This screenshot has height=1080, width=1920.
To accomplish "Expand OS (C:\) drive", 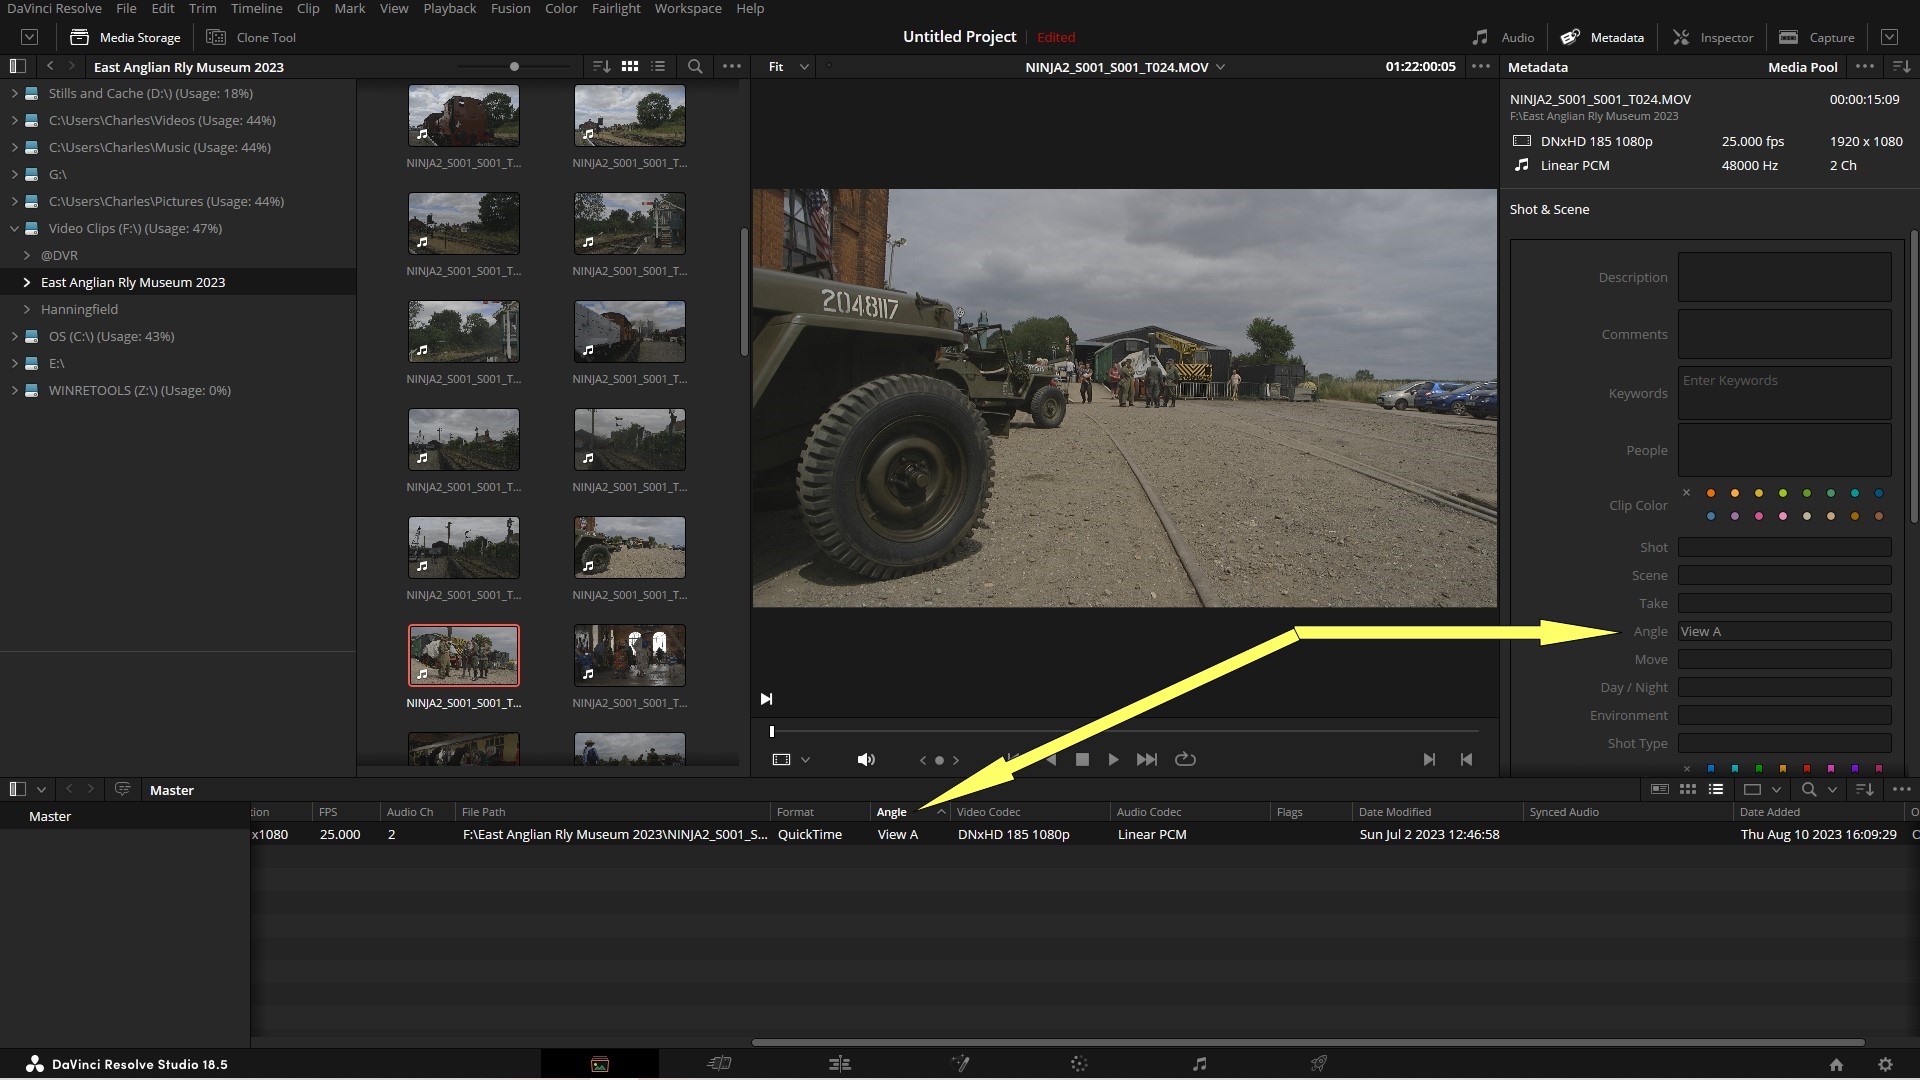I will point(14,336).
